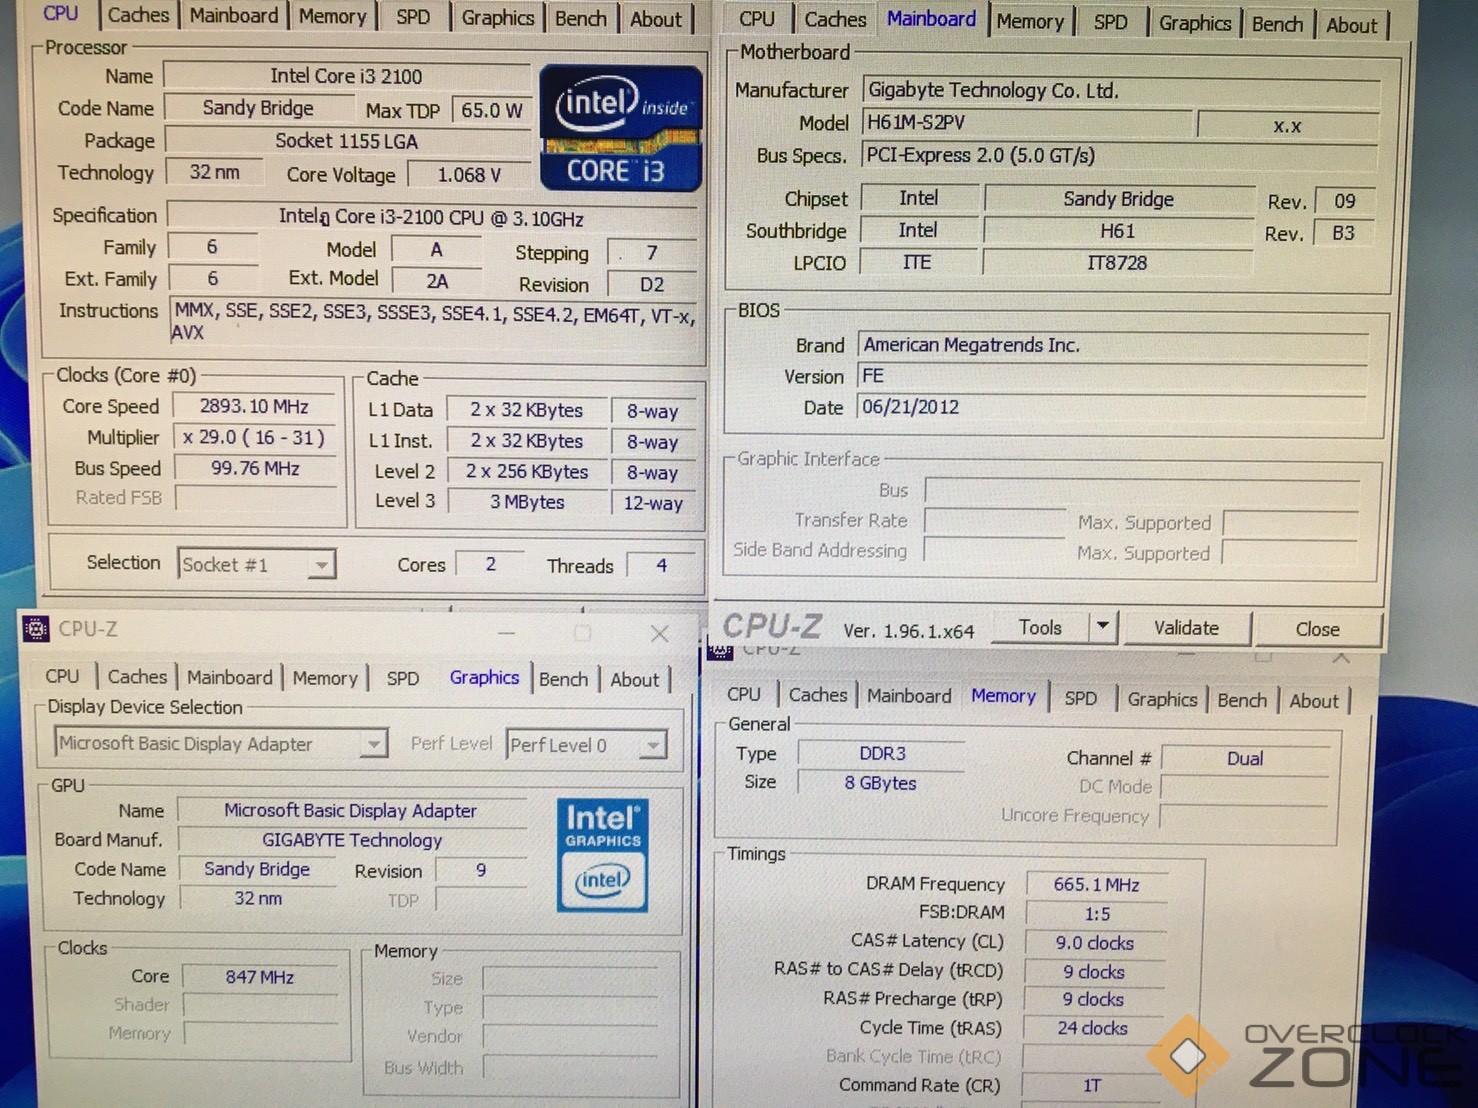Click the Close button in the Mainboard window
The width and height of the screenshot is (1478, 1108).
(x=1317, y=629)
